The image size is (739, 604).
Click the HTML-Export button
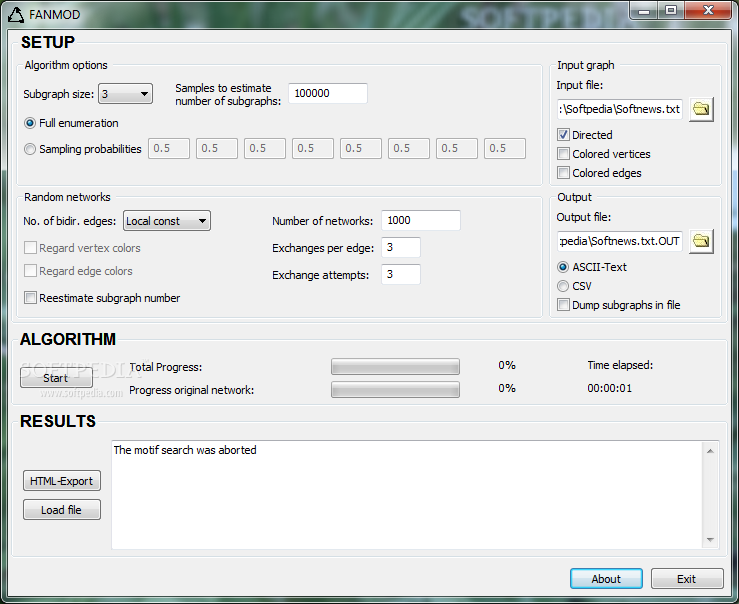point(62,481)
